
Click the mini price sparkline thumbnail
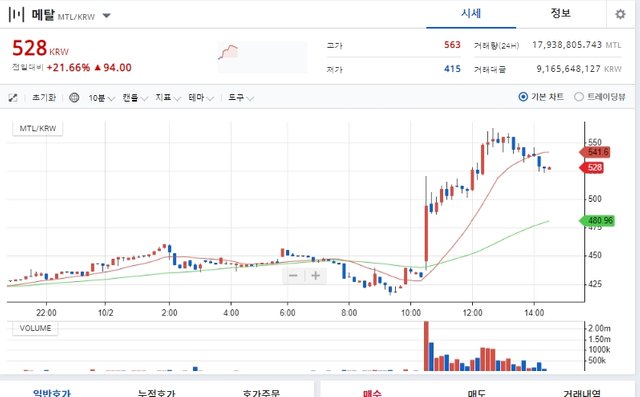pos(262,57)
